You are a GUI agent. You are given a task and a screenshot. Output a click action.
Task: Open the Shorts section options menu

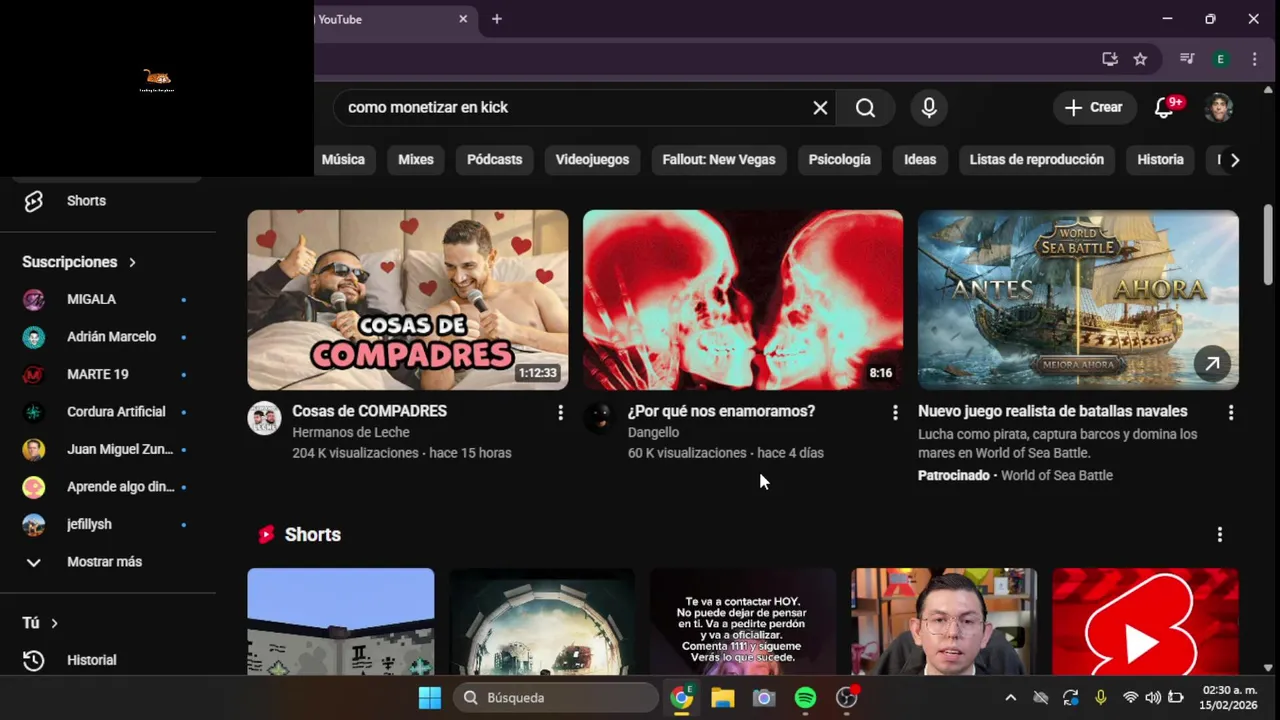point(1219,535)
